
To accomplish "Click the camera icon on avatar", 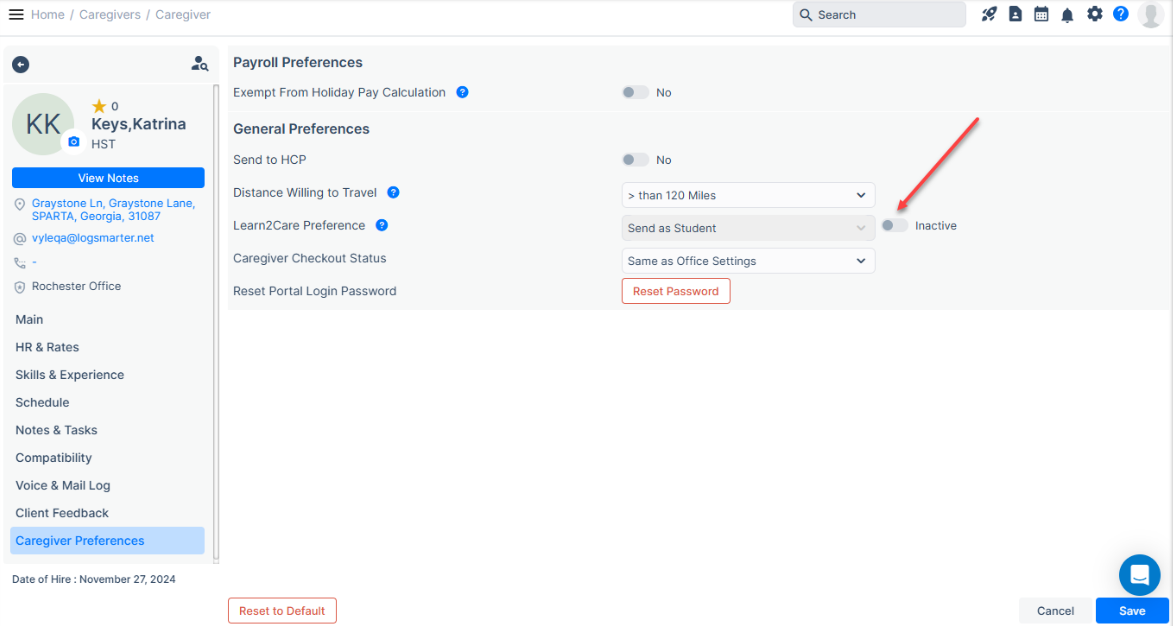I will pyautogui.click(x=73, y=142).
